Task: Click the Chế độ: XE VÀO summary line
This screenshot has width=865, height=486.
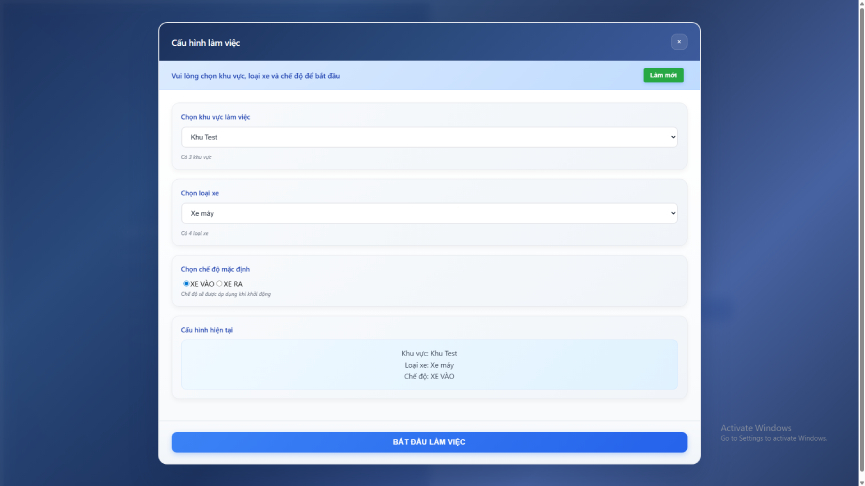Action: tap(429, 376)
